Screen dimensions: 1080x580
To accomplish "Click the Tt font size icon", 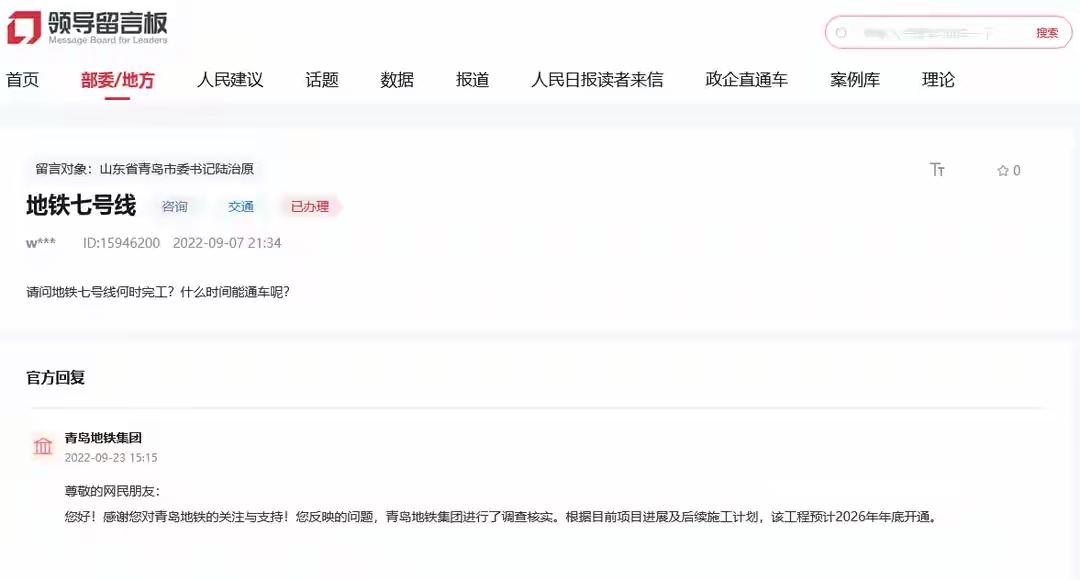I will [937, 170].
